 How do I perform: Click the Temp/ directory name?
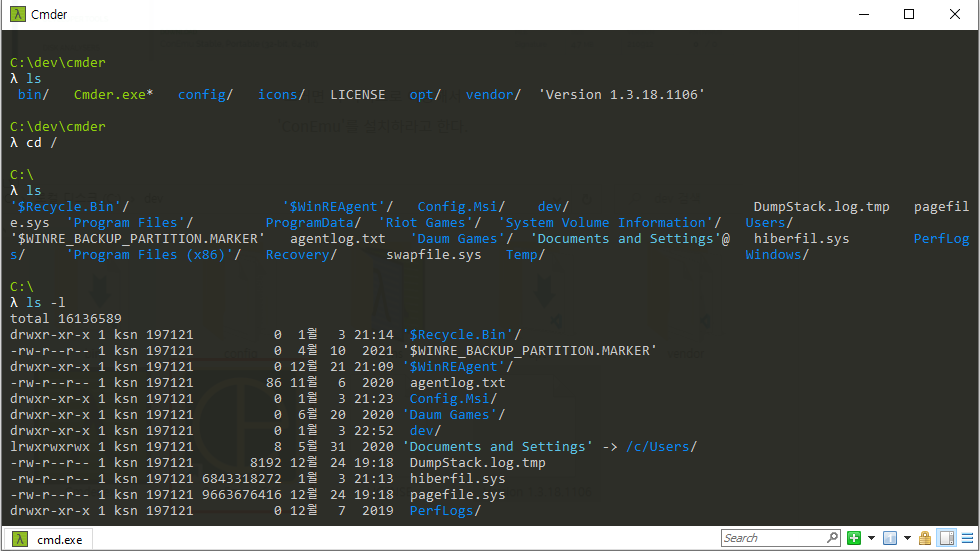click(525, 254)
